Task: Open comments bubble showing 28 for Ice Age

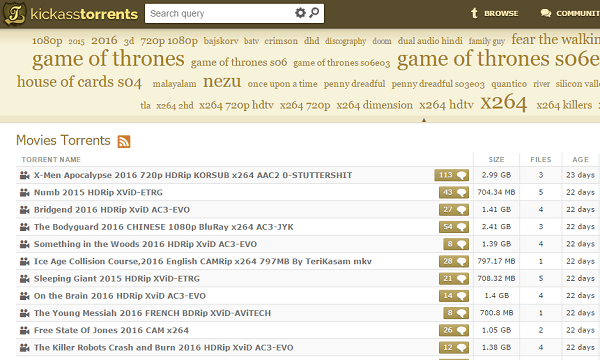Action: click(x=454, y=261)
